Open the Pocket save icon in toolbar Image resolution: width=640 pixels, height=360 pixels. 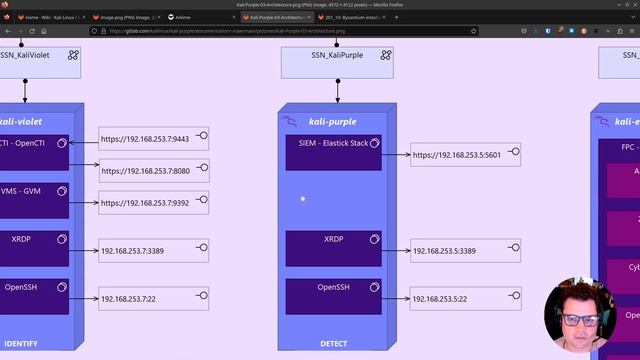pyautogui.click(x=524, y=31)
